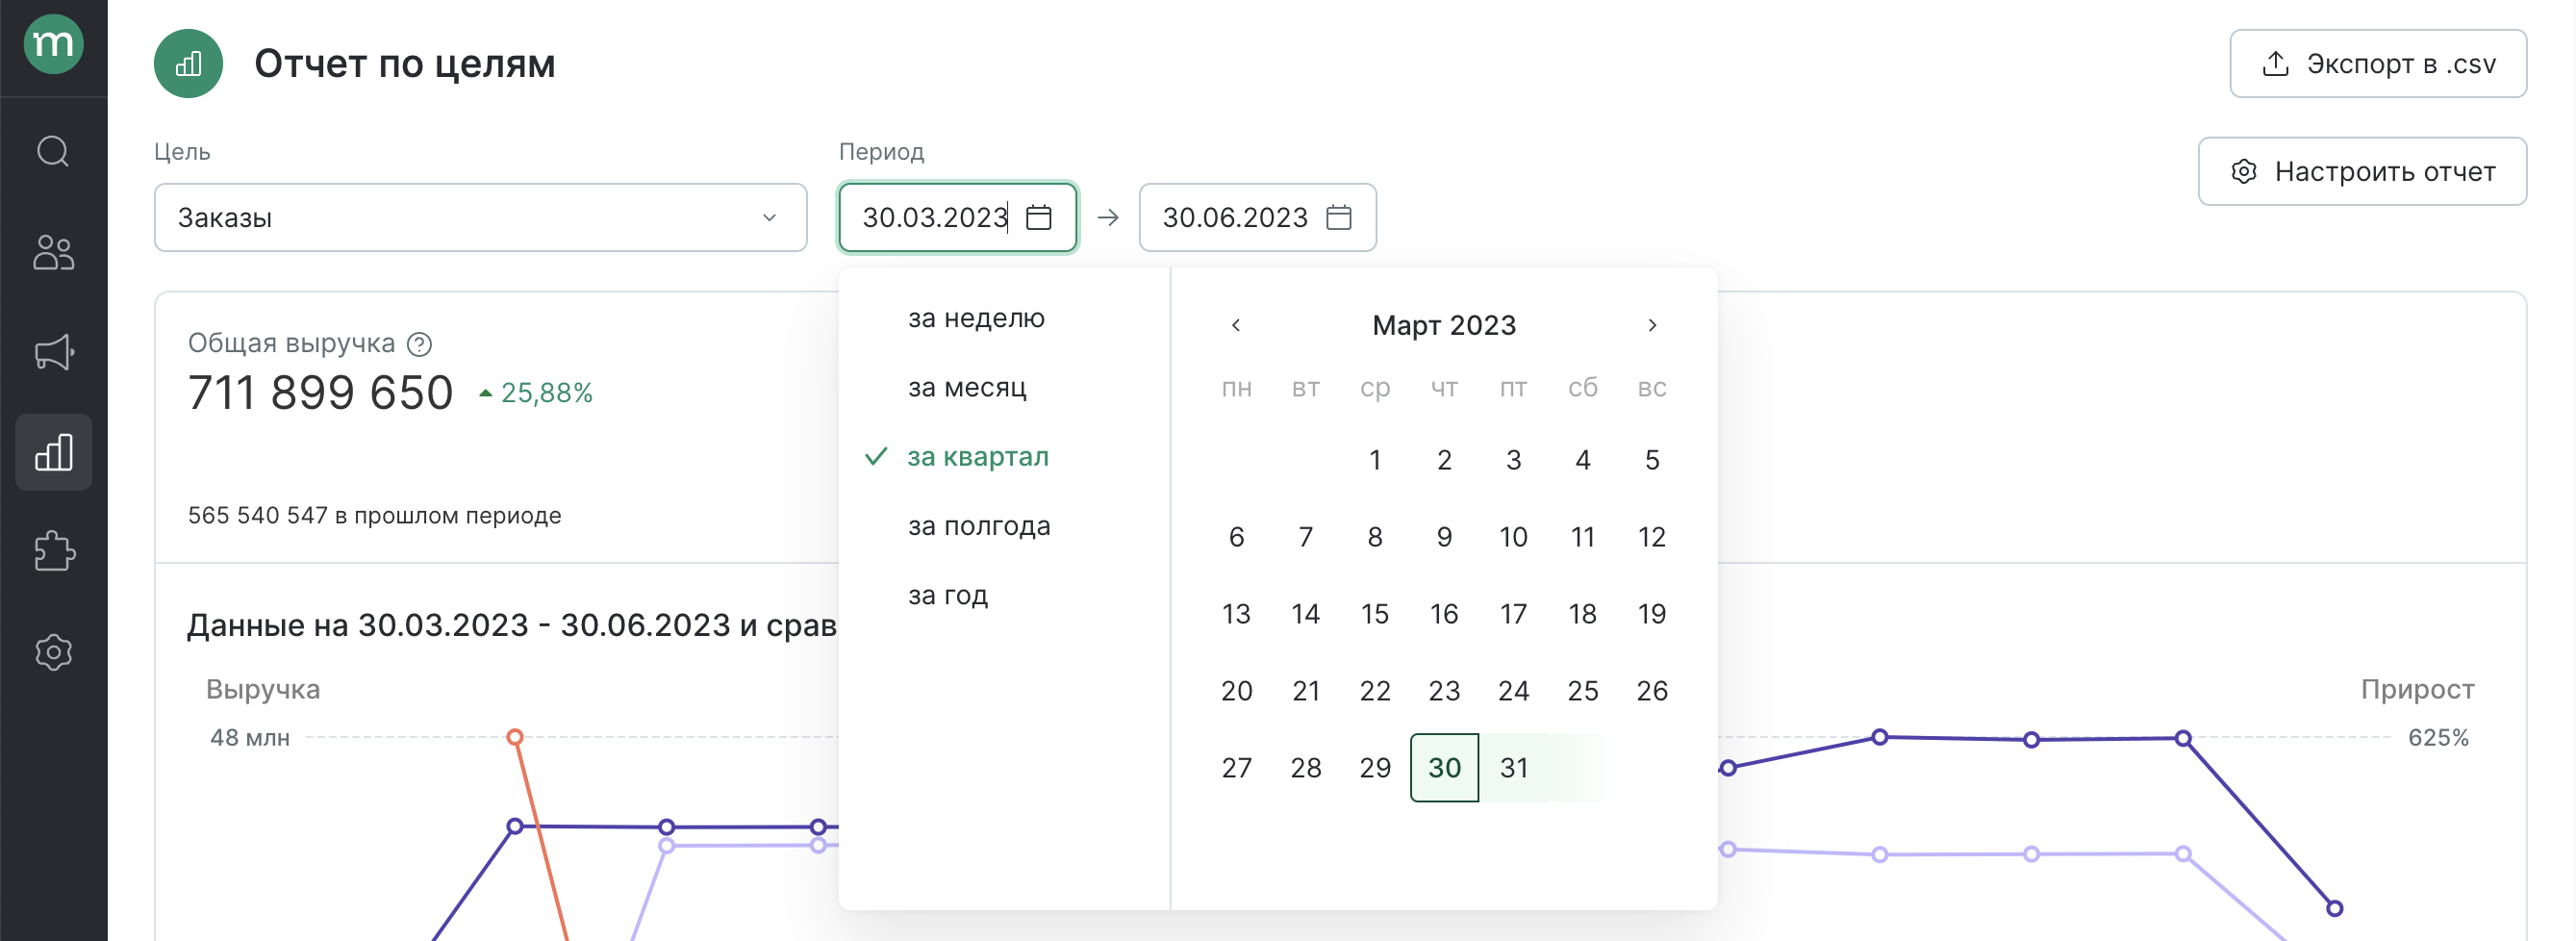2576x941 pixels.
Task: Click the 25,88% growth indicator
Action: pos(536,394)
